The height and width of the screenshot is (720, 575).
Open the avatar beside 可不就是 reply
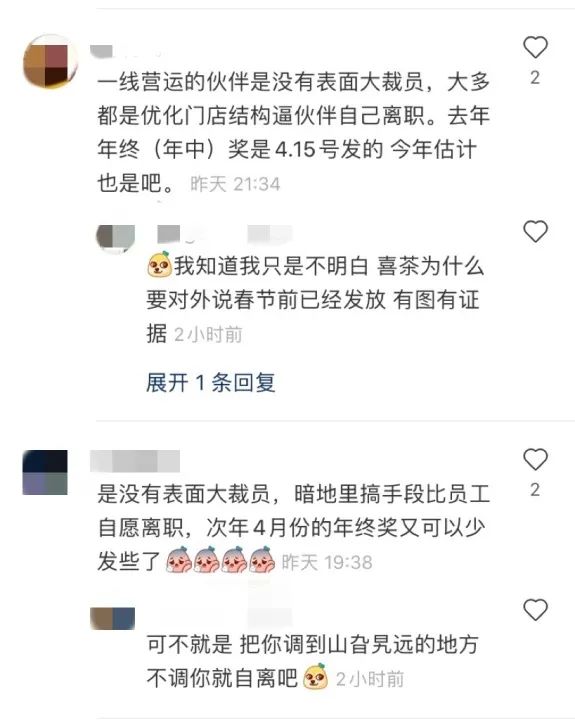[113, 618]
